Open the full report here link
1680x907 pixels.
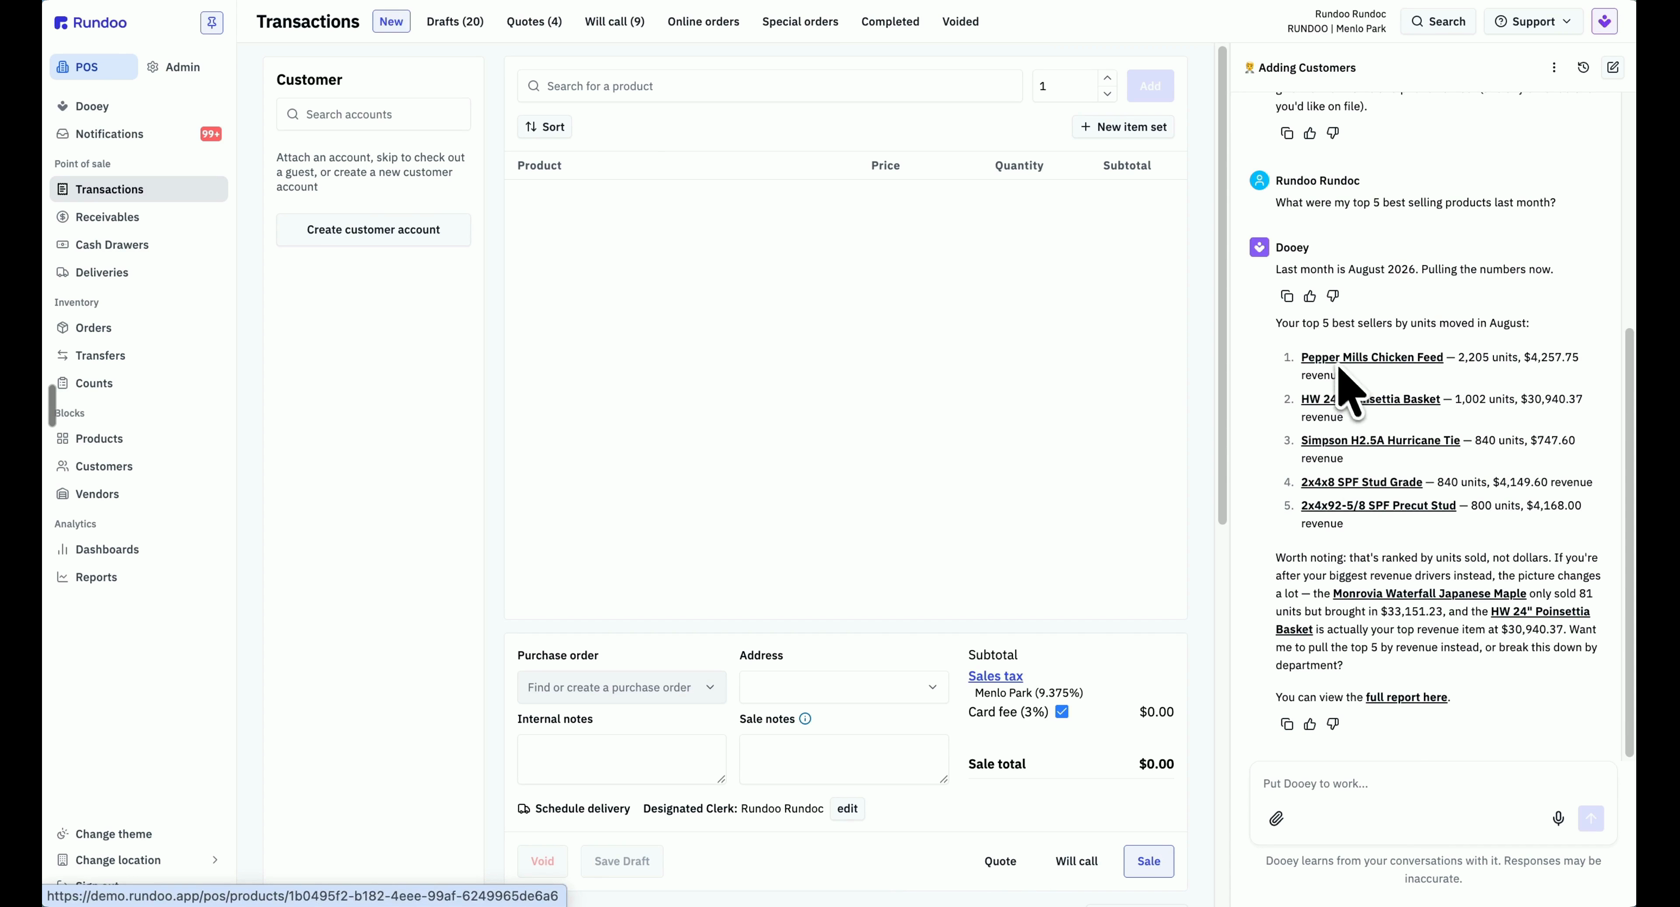(x=1407, y=697)
